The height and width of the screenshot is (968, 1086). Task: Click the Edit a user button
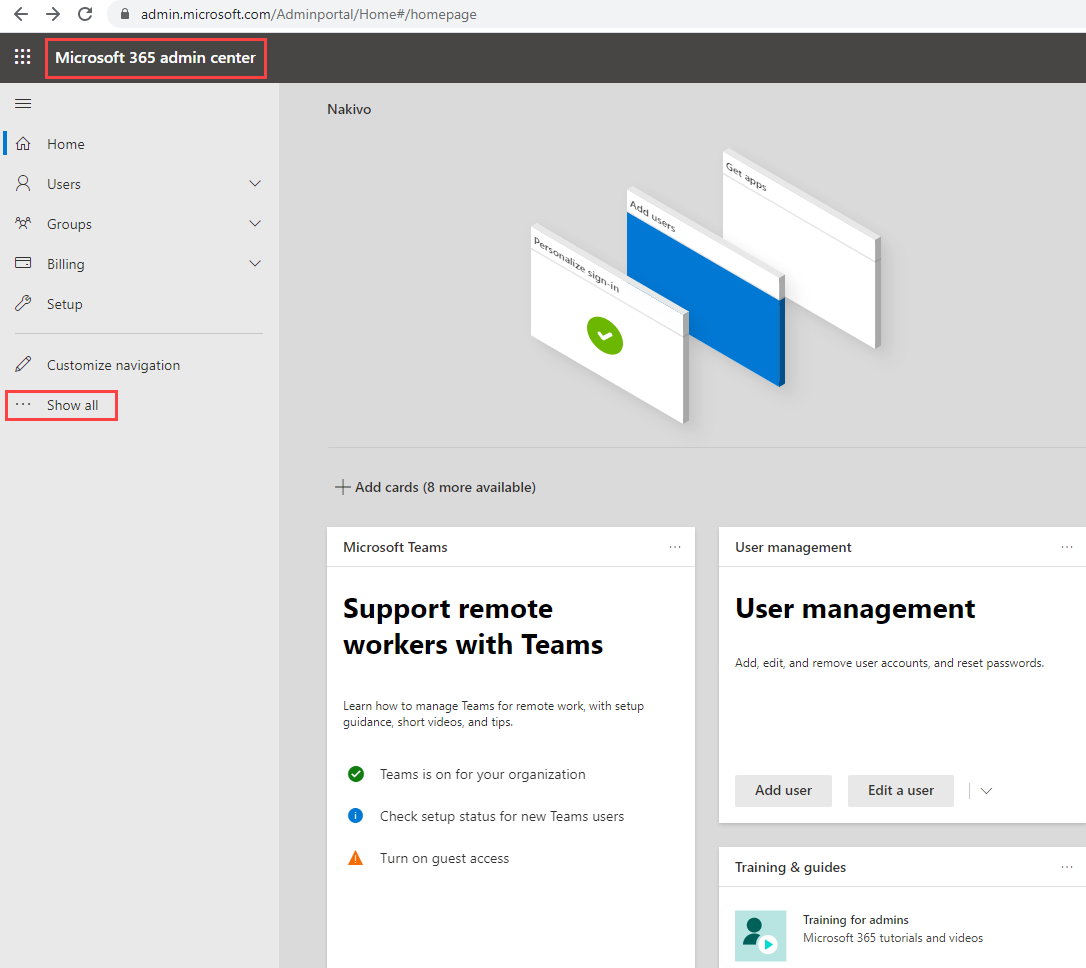[x=900, y=790]
